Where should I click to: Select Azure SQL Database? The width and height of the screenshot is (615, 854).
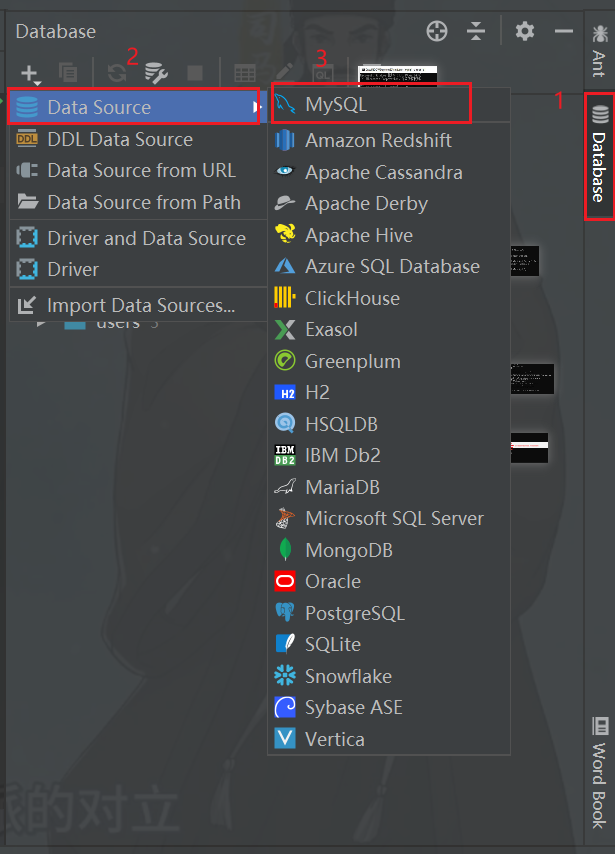389,266
